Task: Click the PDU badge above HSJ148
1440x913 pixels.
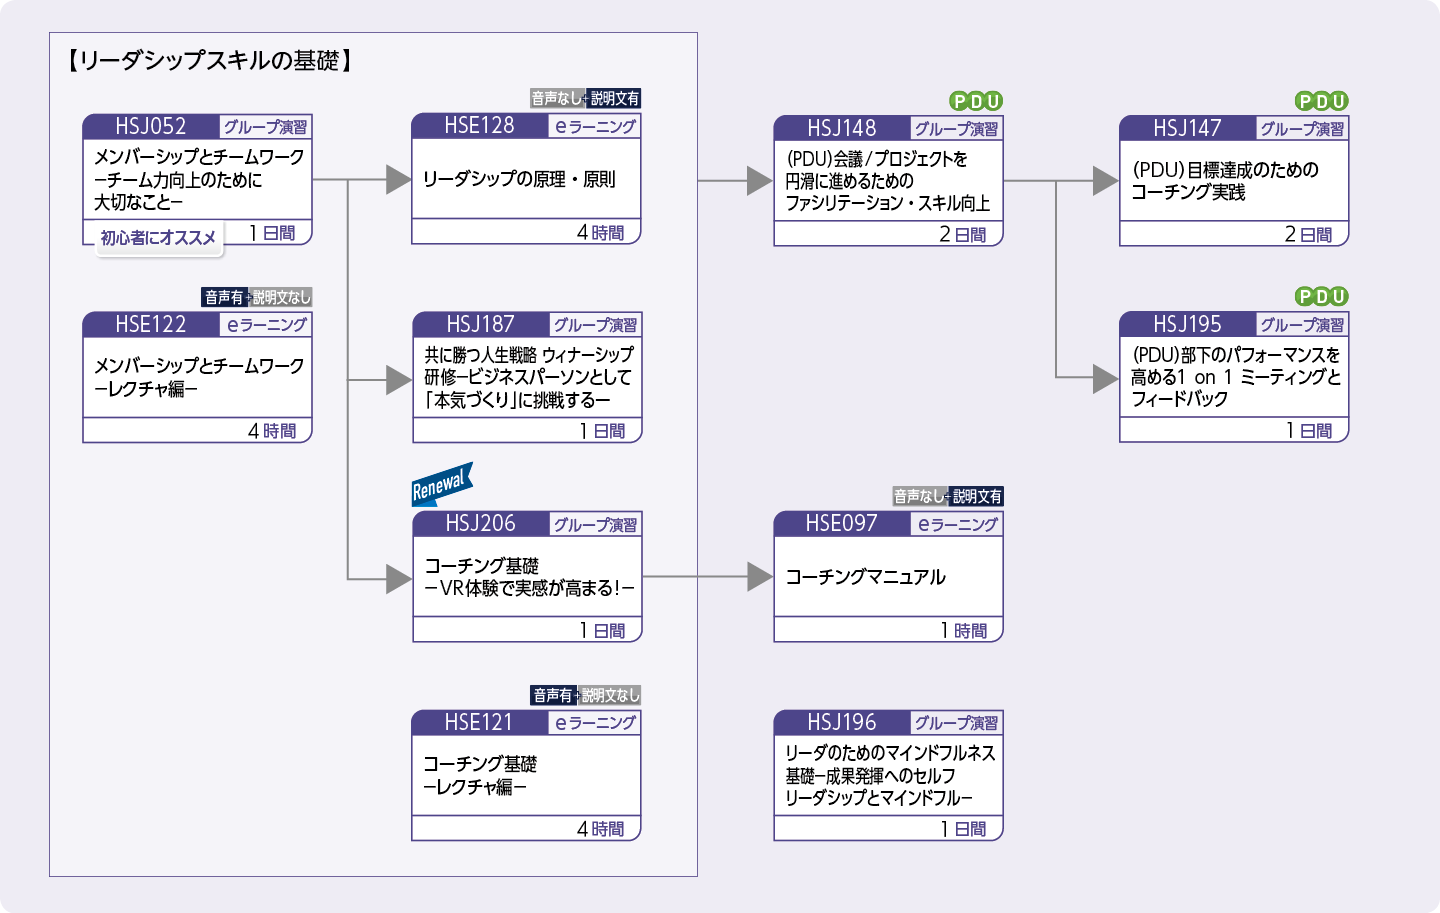Action: [x=976, y=101]
